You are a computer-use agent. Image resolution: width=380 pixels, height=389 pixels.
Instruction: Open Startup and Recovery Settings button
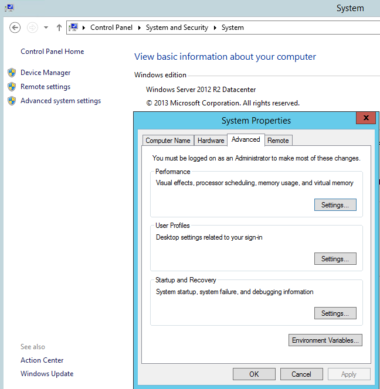335,313
